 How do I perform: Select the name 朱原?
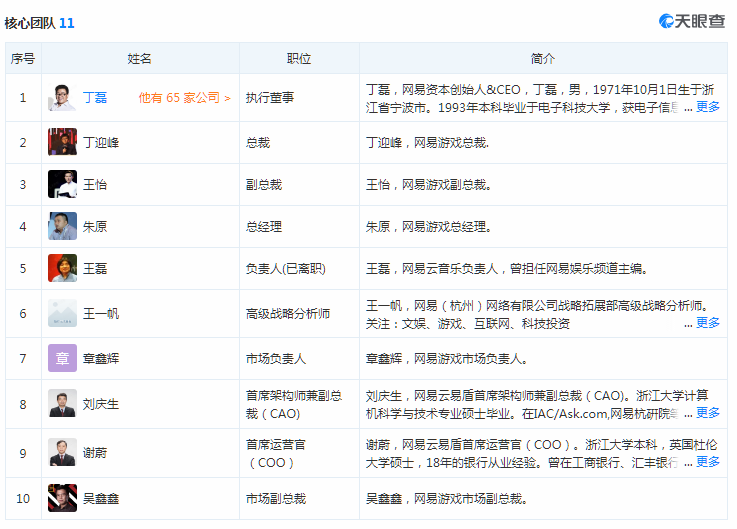[x=95, y=227]
